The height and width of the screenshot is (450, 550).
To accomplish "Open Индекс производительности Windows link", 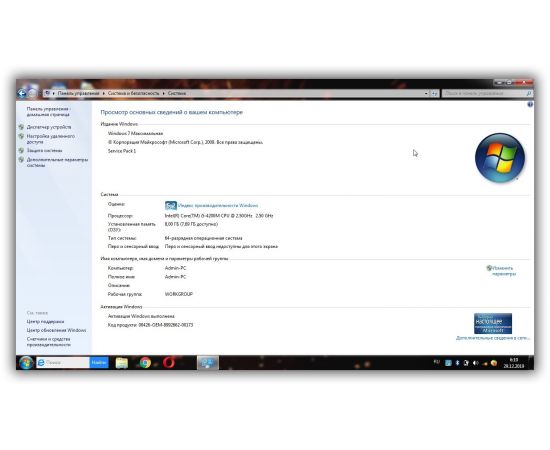I will click(x=218, y=206).
